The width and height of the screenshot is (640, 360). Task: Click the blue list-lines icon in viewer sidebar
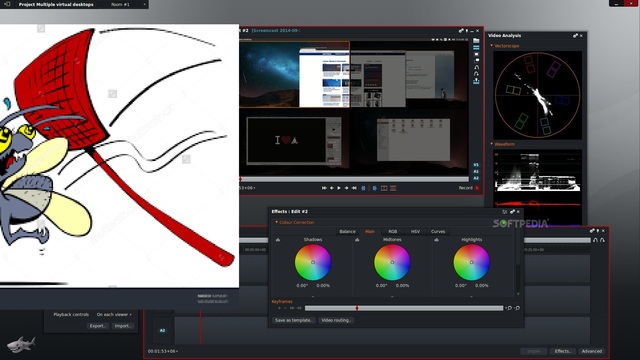pyautogui.click(x=476, y=48)
